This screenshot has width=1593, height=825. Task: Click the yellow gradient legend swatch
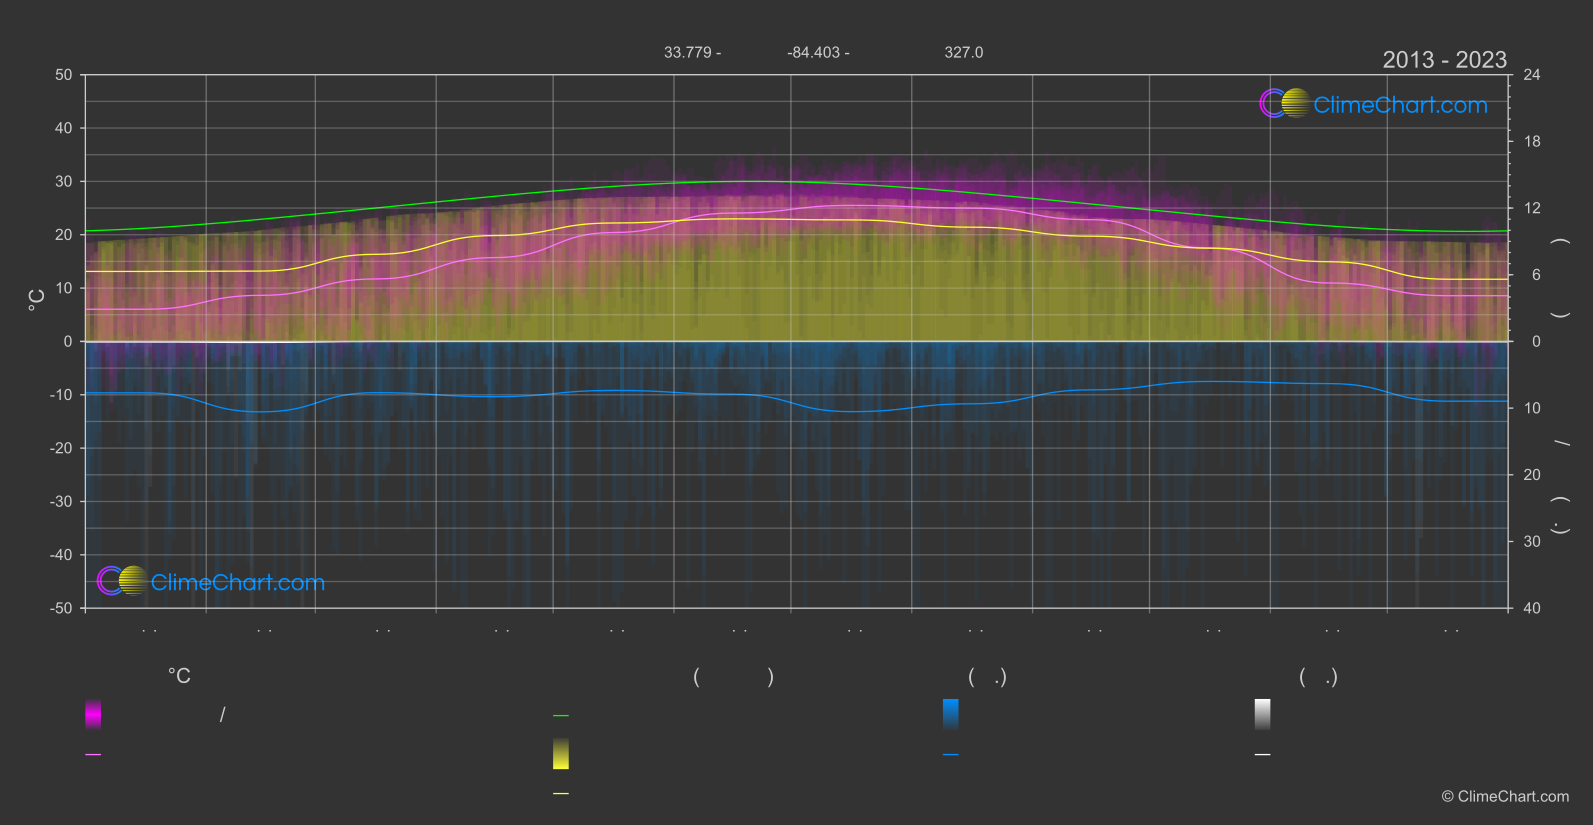pos(561,754)
